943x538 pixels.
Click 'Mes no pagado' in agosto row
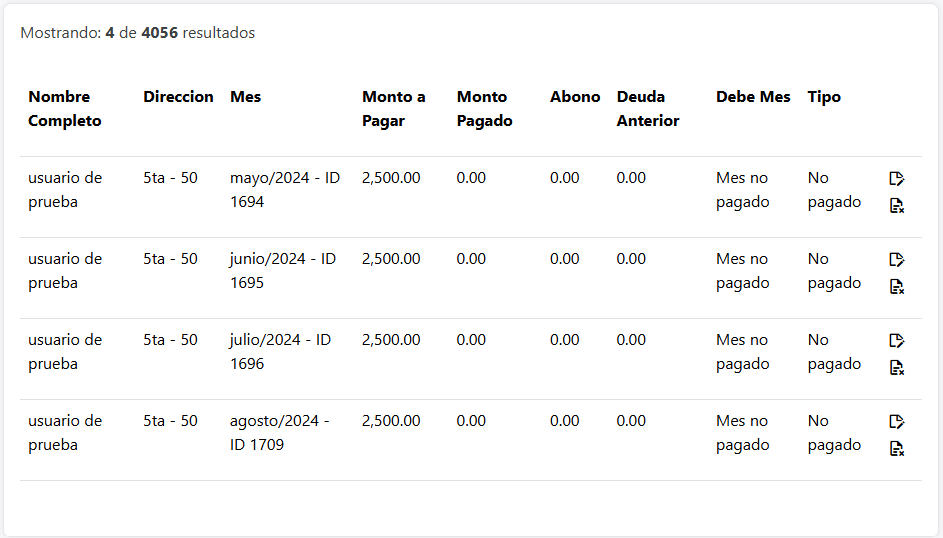coord(743,433)
